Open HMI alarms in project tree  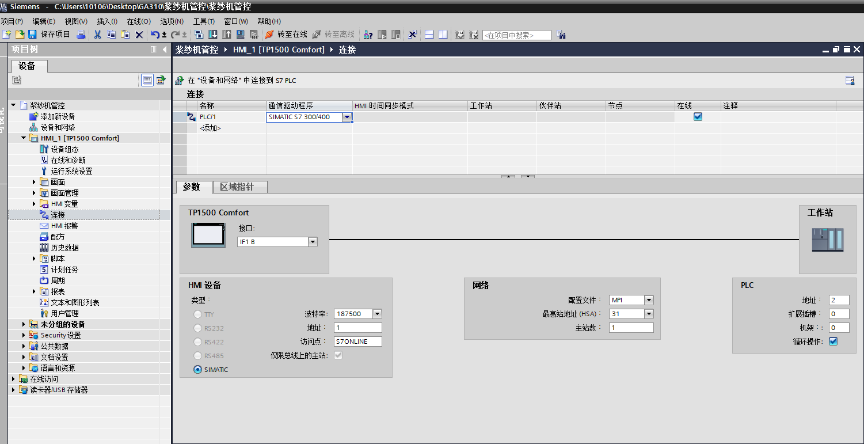pyautogui.click(x=64, y=226)
